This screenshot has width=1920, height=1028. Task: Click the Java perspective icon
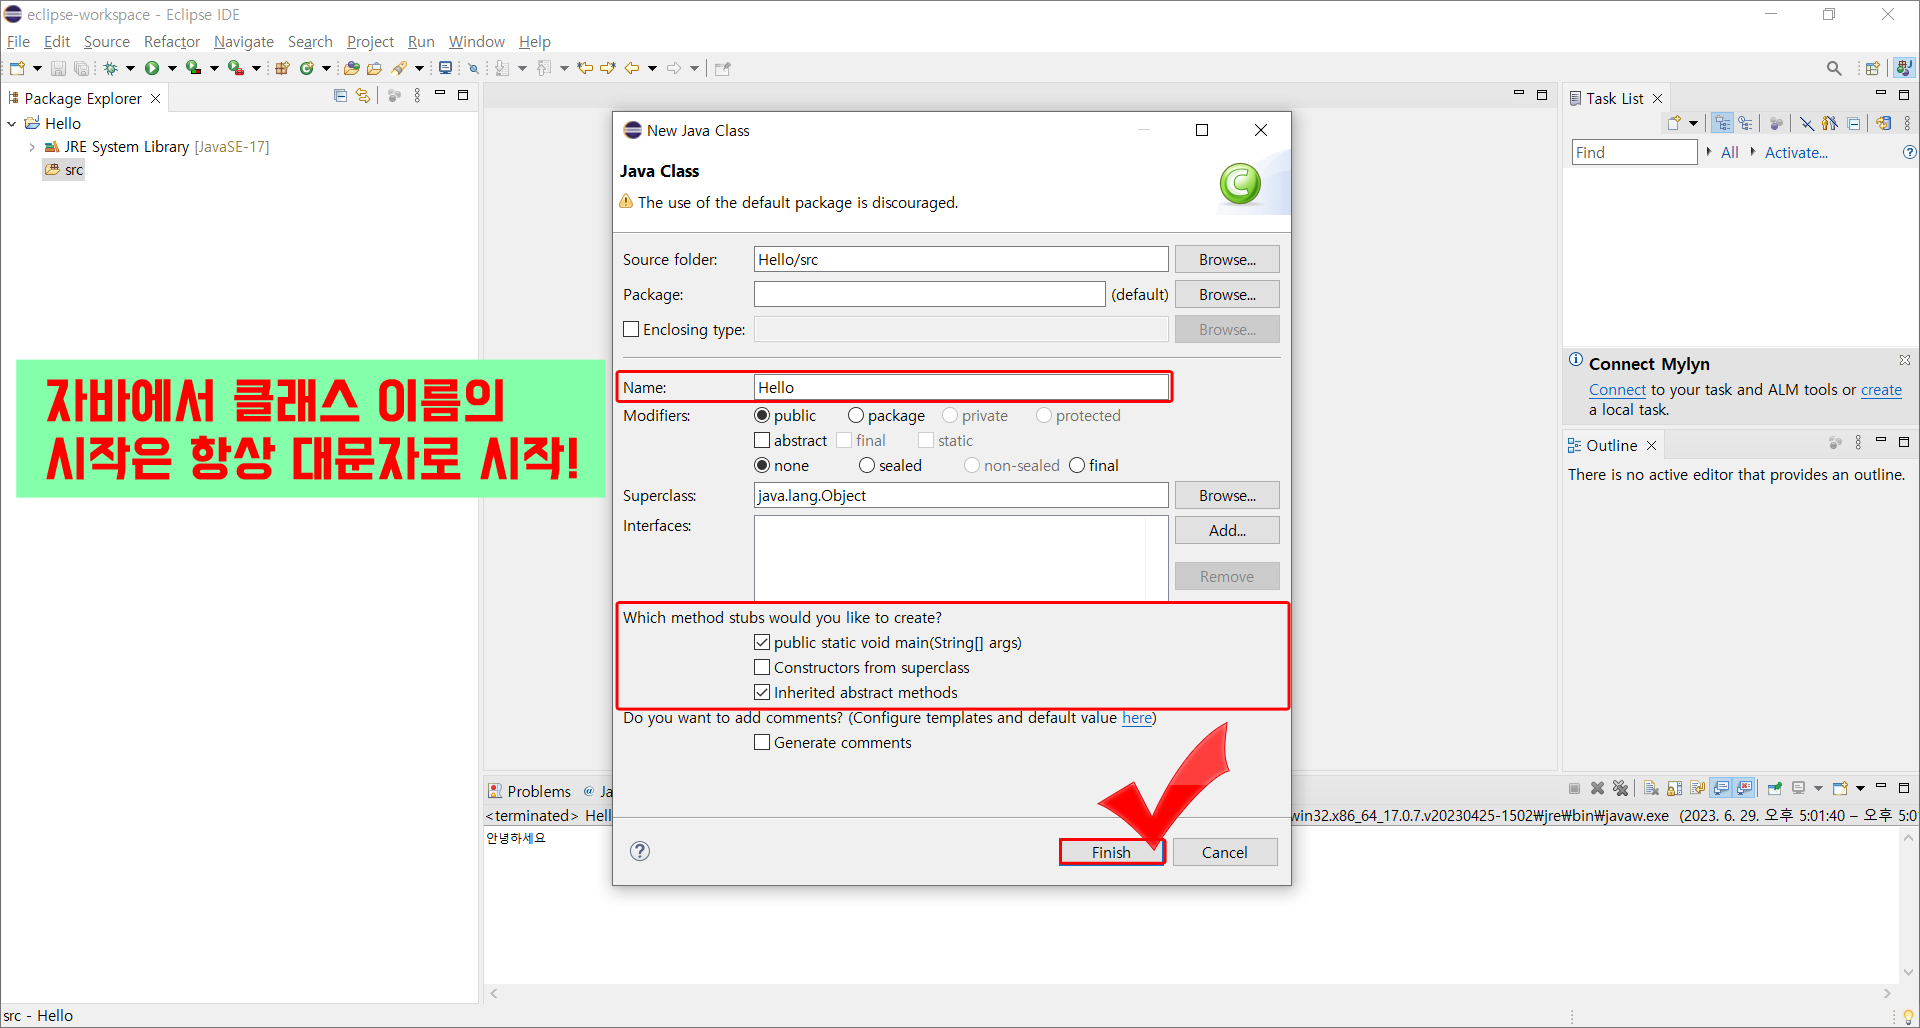pos(1904,68)
